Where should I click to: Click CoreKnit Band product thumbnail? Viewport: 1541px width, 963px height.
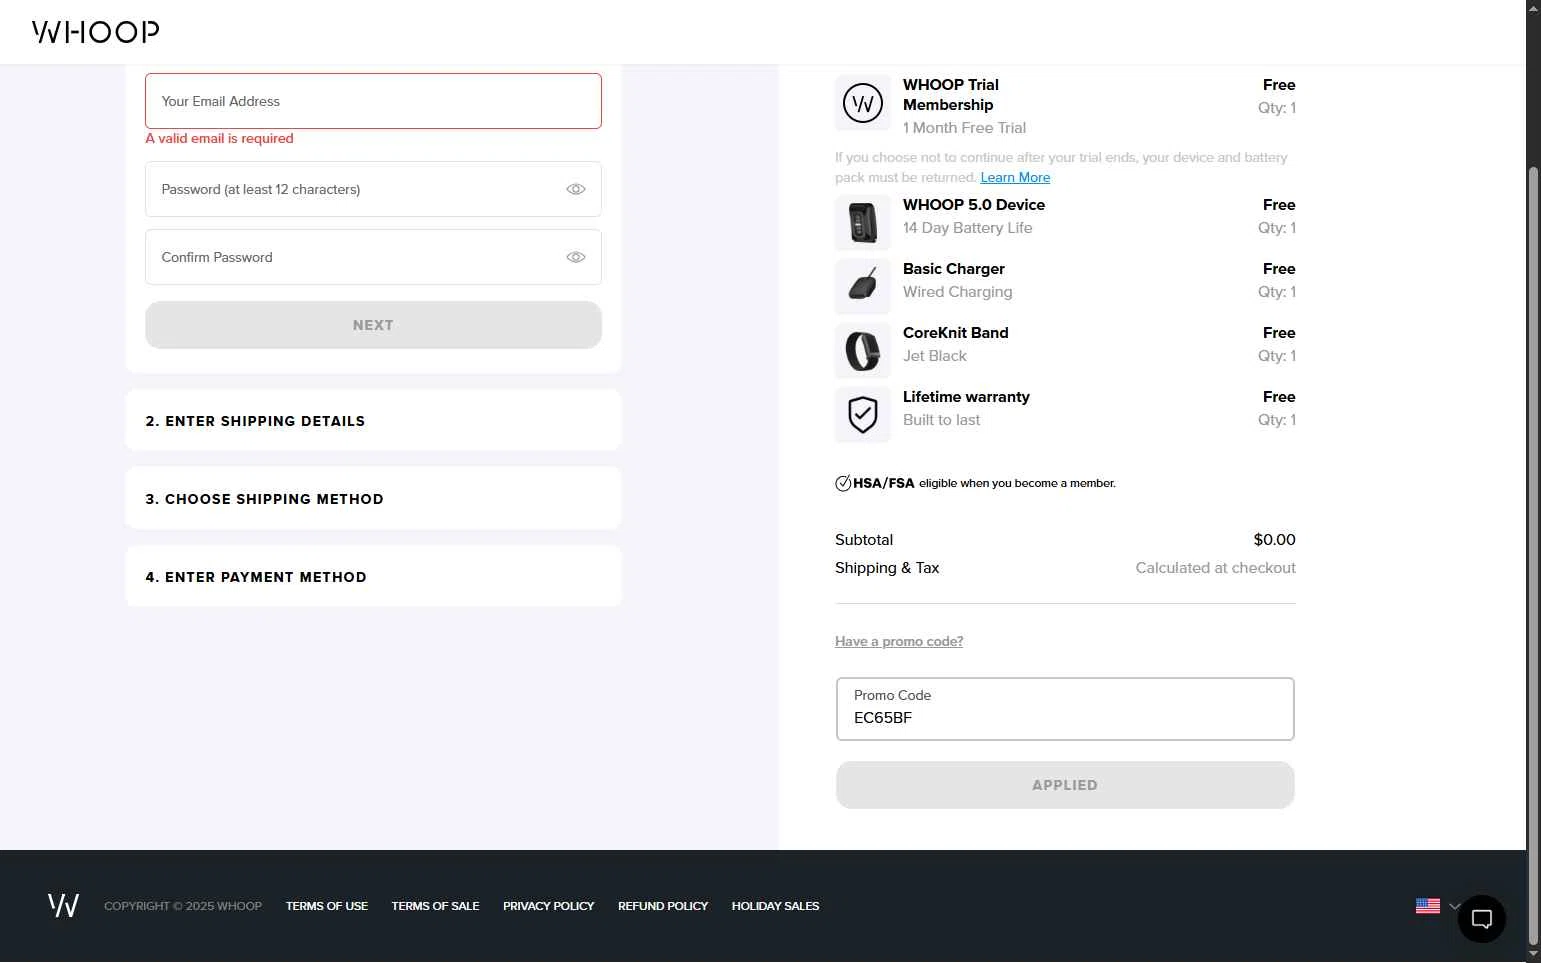(x=863, y=351)
